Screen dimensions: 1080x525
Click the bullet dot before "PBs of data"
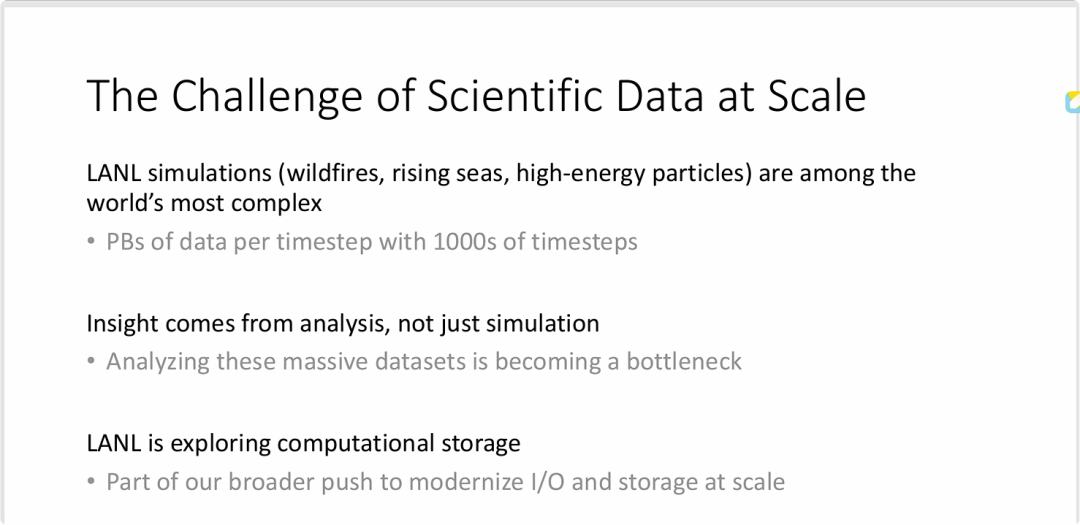92,243
